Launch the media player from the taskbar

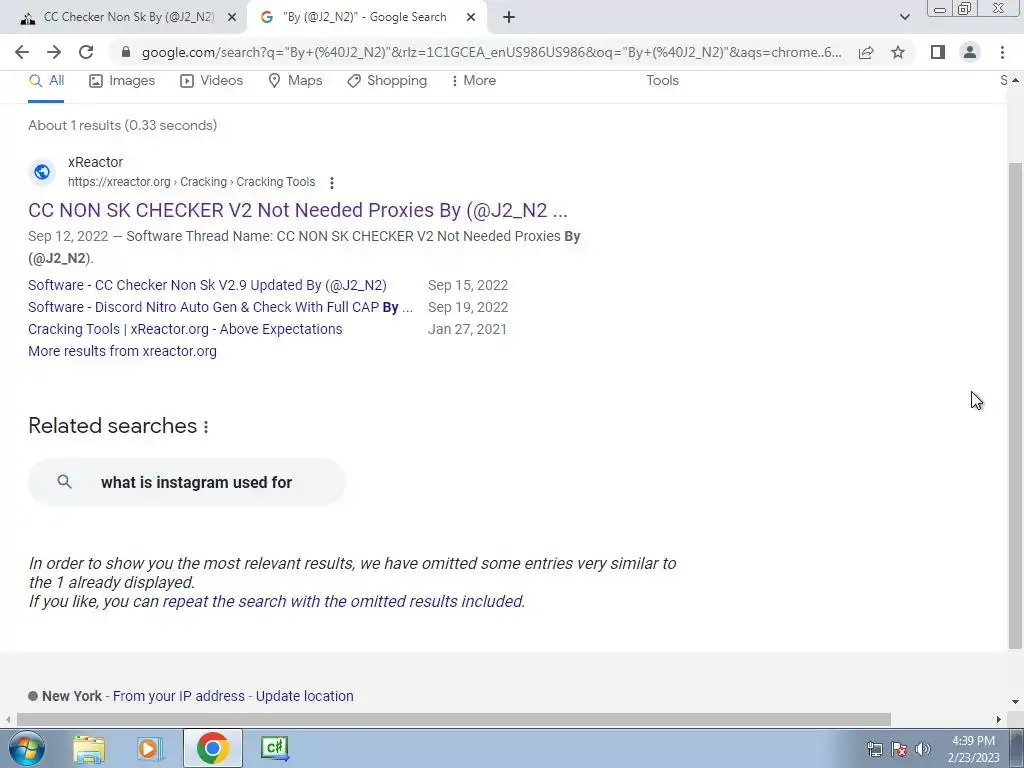click(150, 749)
